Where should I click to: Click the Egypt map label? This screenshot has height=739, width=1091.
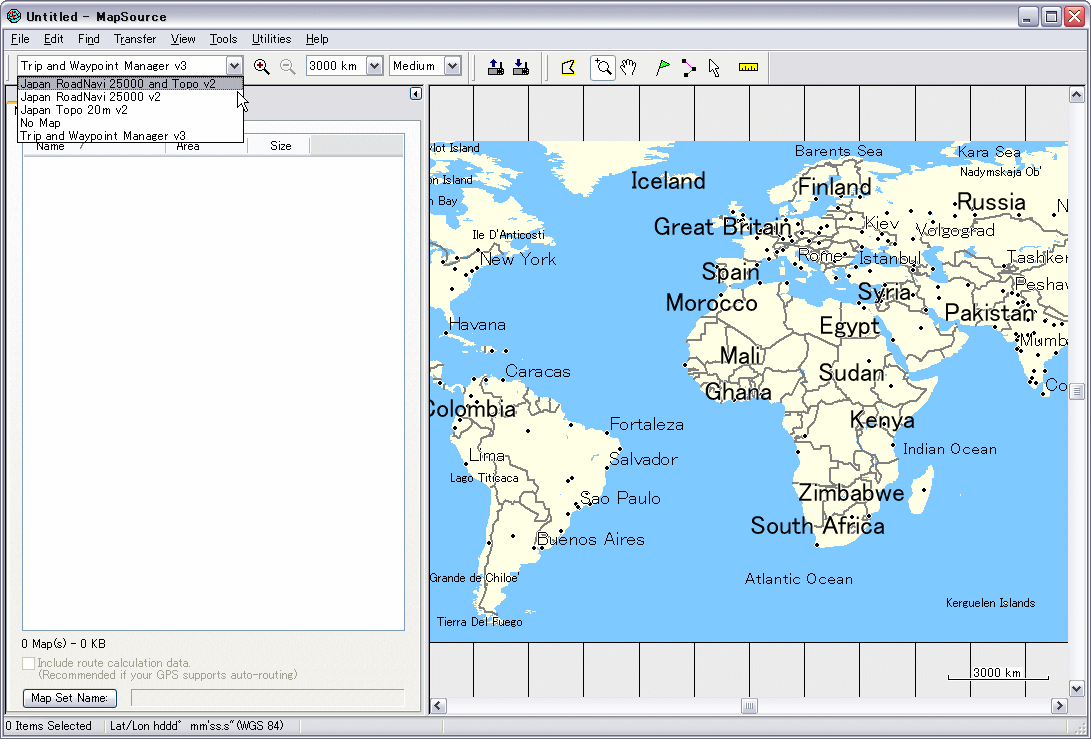[x=850, y=326]
